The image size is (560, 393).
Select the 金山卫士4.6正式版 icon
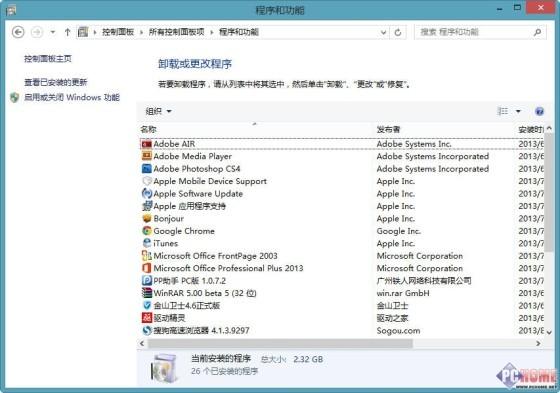146,305
